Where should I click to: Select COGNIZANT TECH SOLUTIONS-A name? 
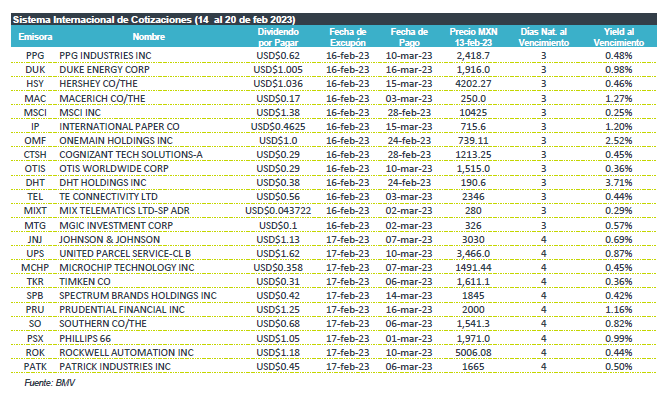131,155
